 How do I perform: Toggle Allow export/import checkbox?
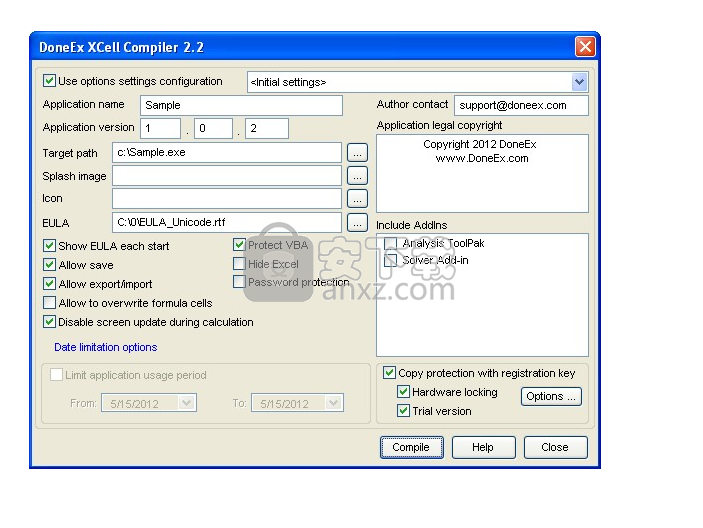(x=49, y=284)
